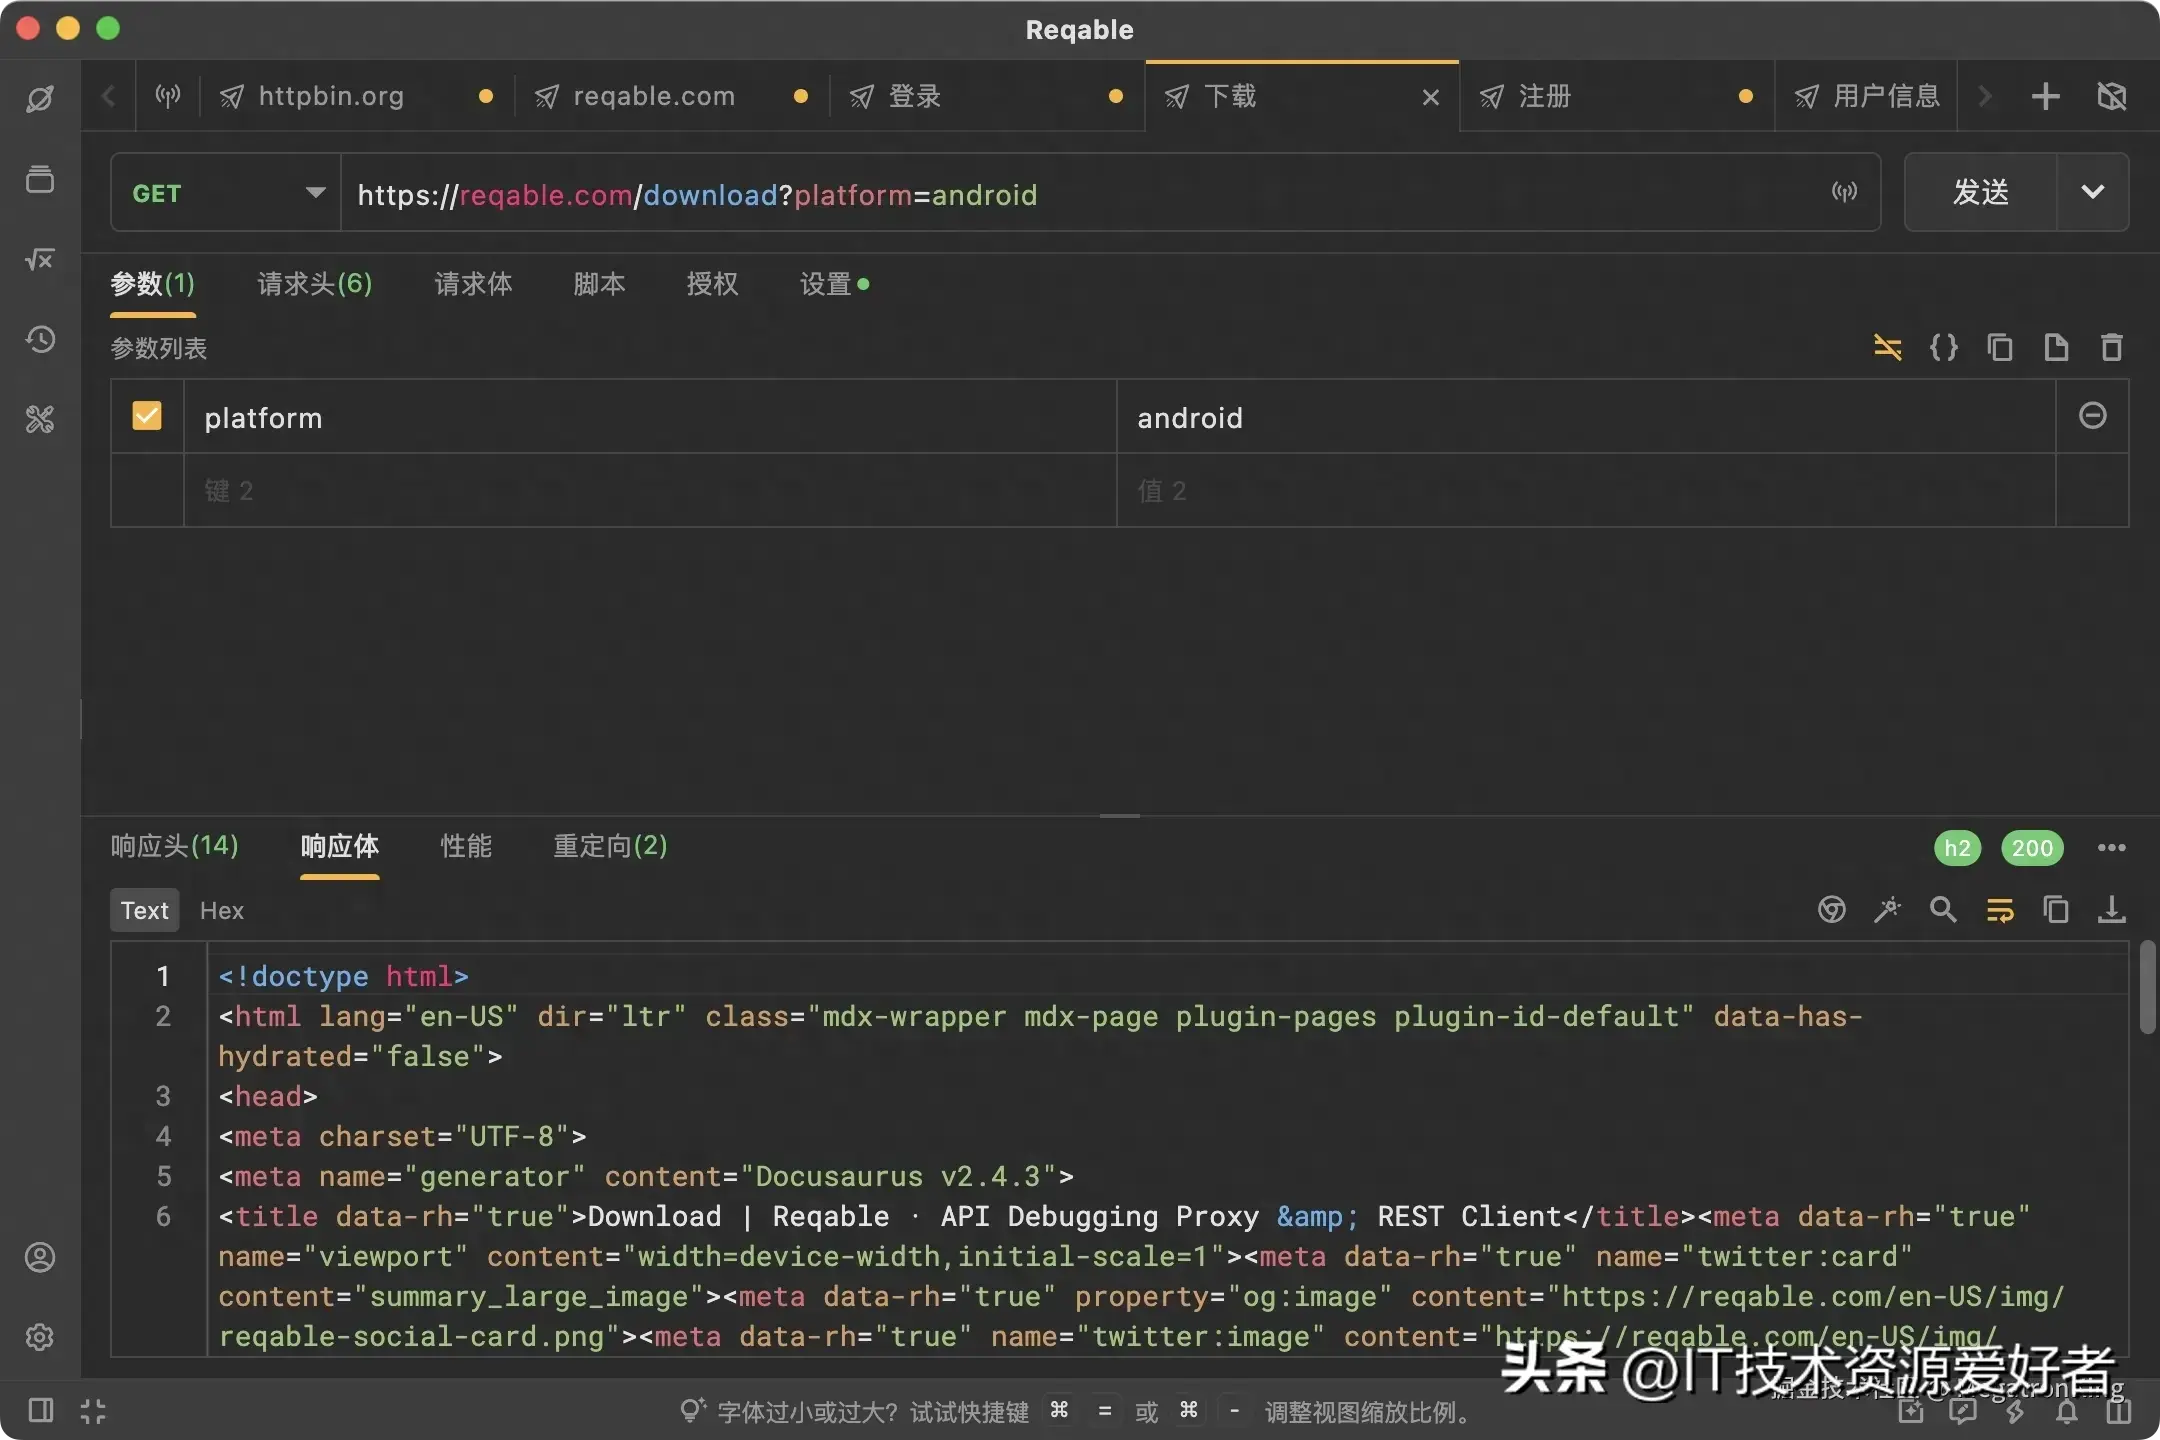Show more tabs with right chevron
2160x1440 pixels.
click(x=1985, y=96)
